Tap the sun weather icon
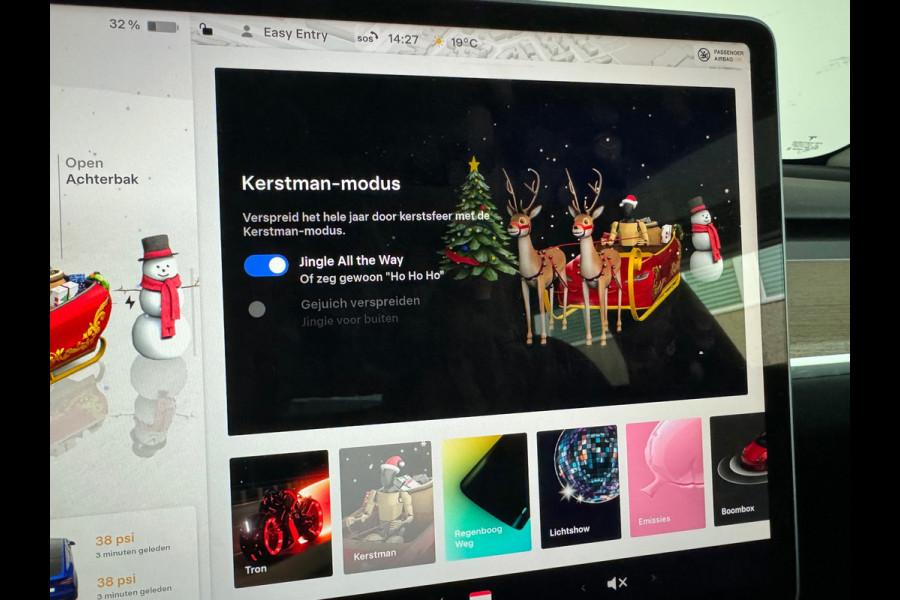 coord(439,41)
